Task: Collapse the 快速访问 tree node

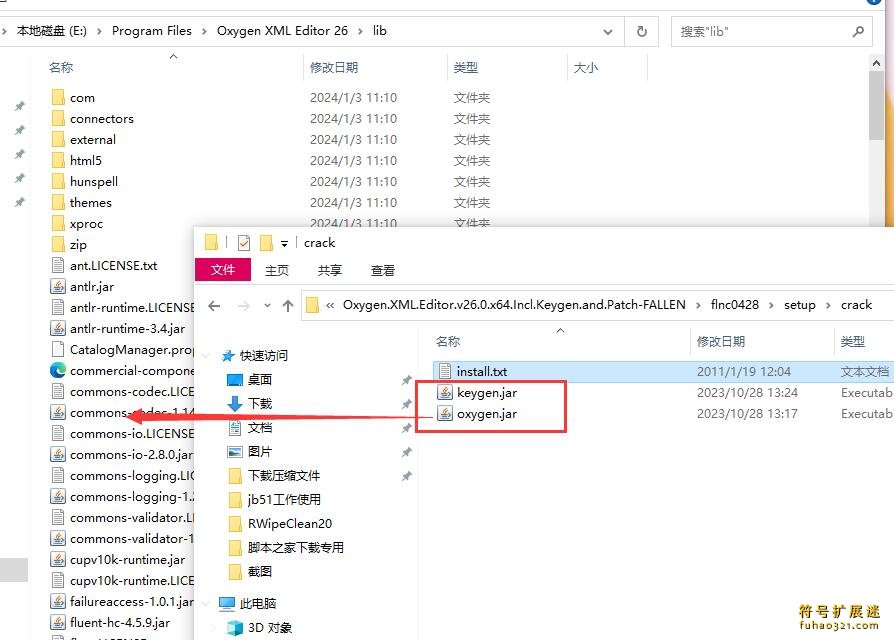Action: pyautogui.click(x=206, y=356)
